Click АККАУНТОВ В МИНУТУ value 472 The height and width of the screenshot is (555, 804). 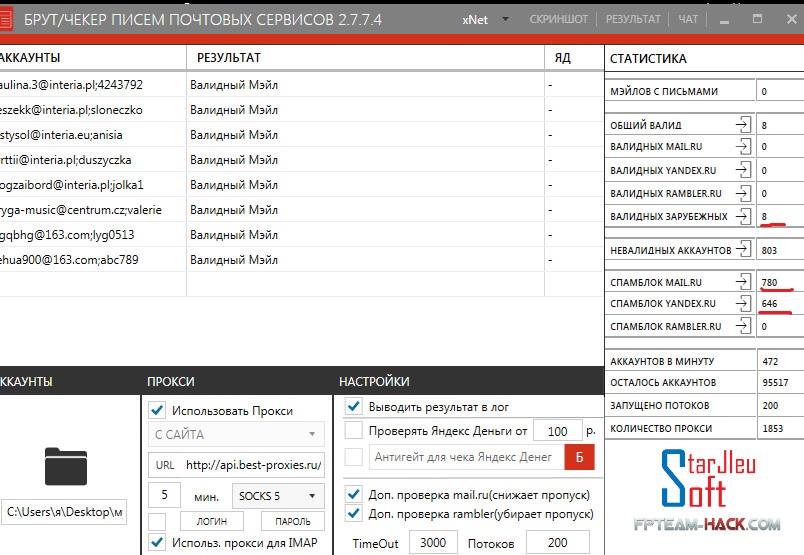pyautogui.click(x=770, y=361)
